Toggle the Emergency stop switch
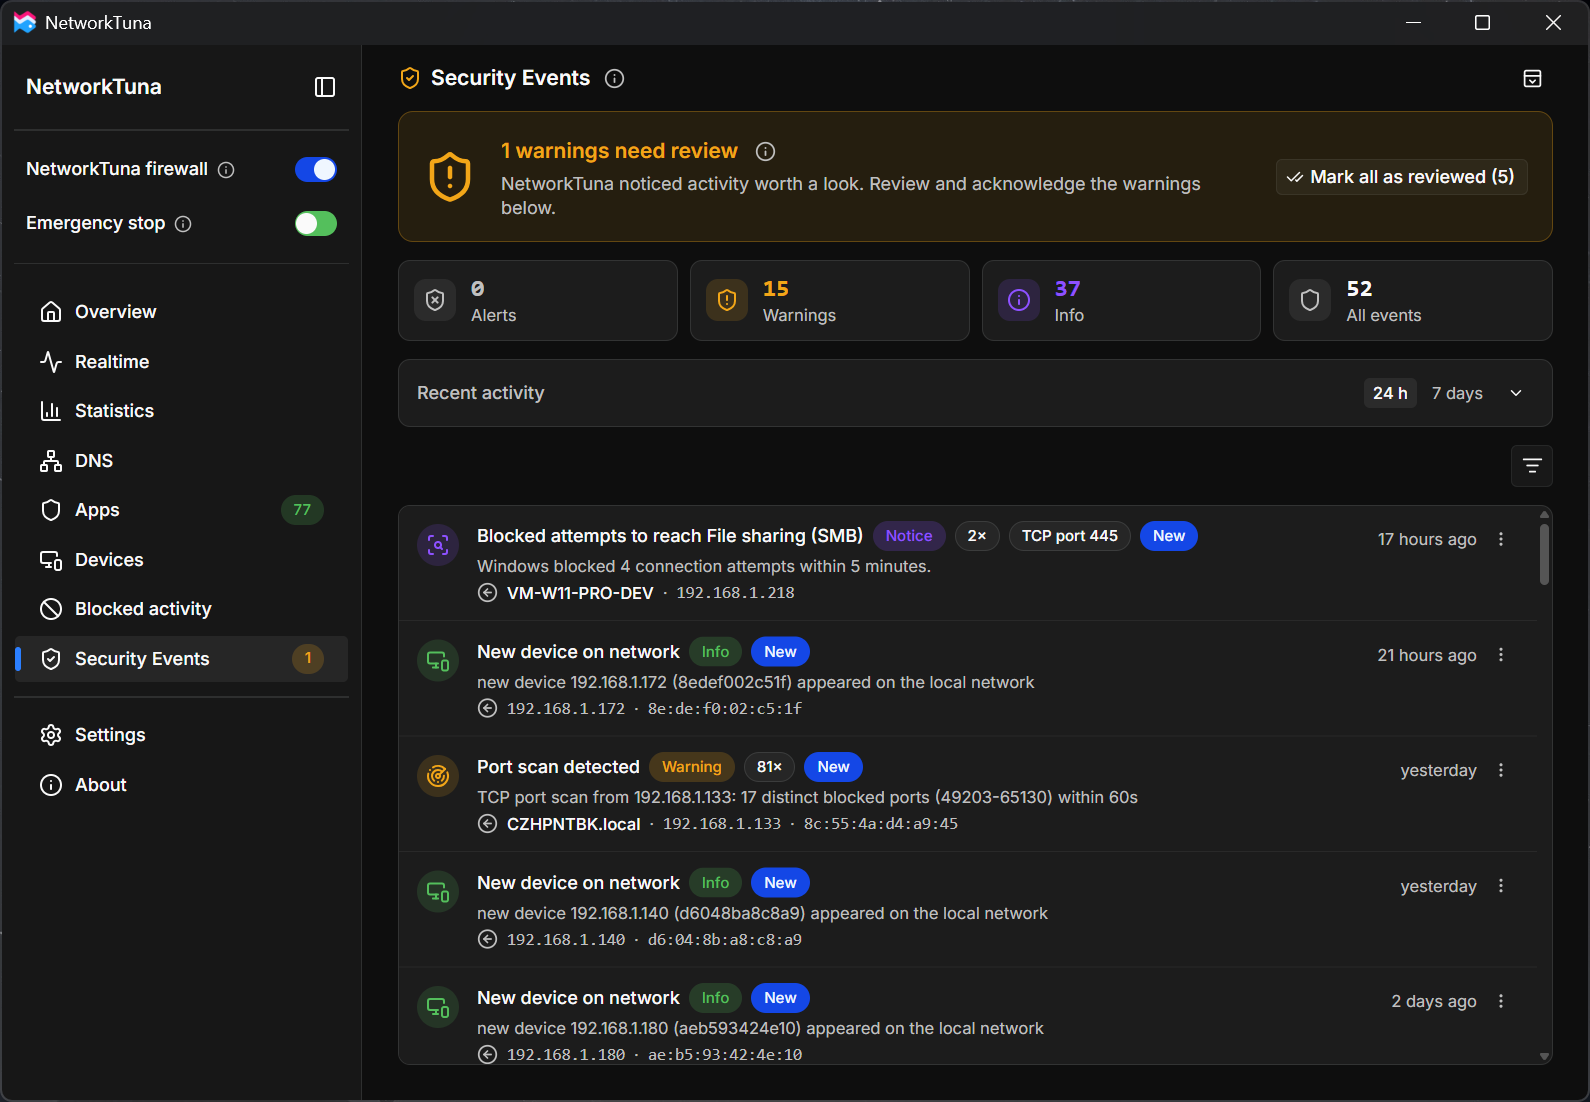Image resolution: width=1590 pixels, height=1102 pixels. click(316, 223)
